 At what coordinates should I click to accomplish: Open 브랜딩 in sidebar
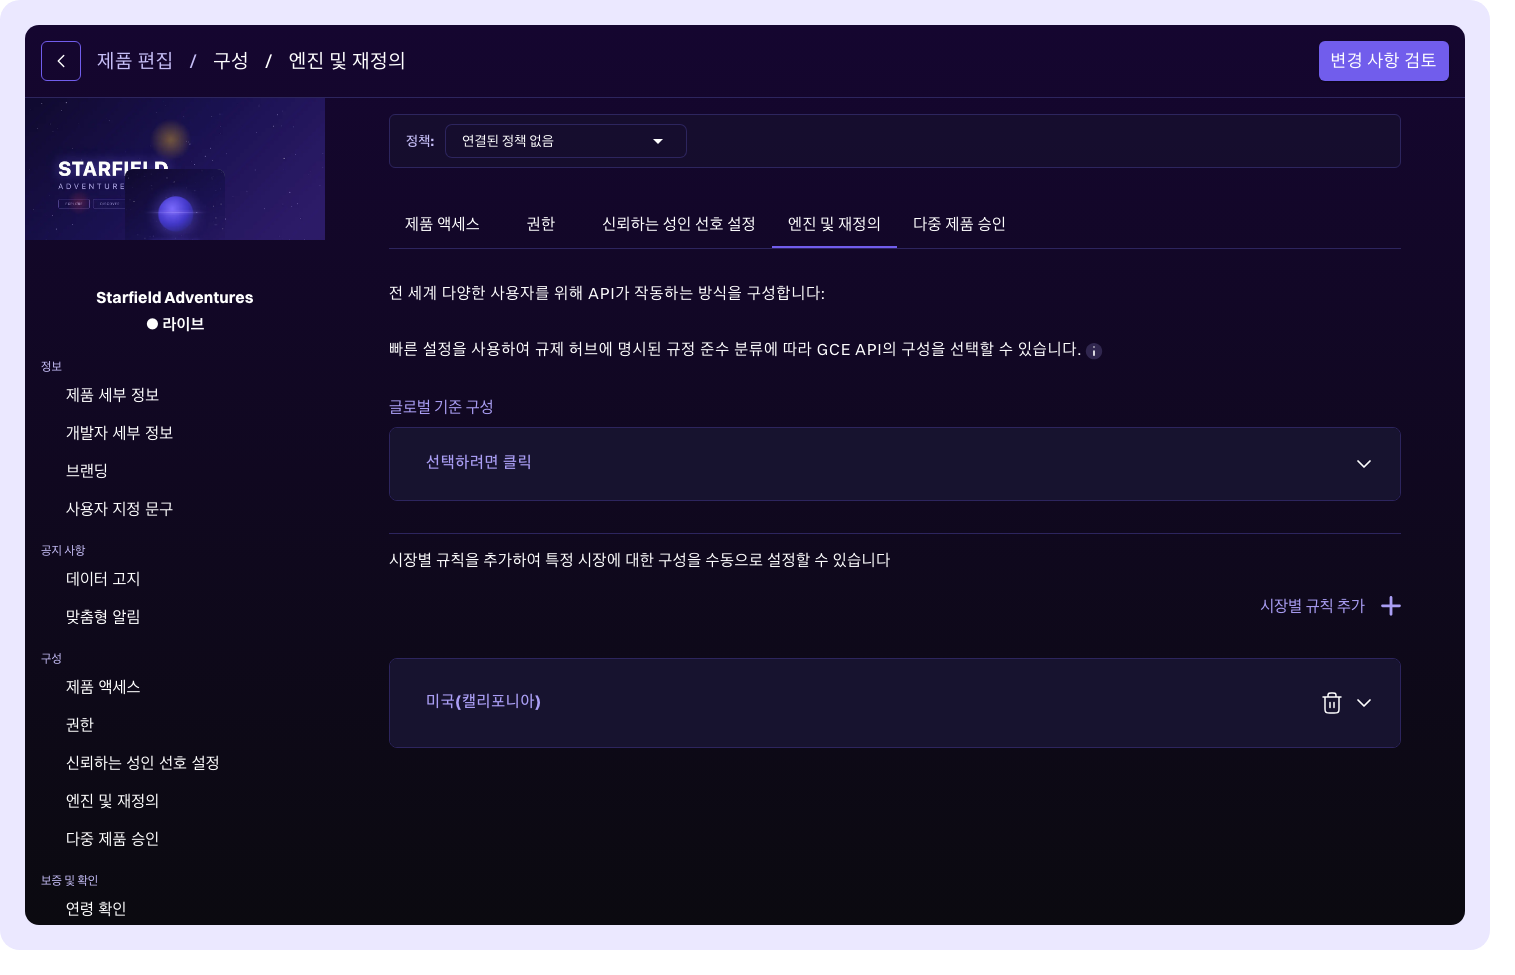coord(87,471)
